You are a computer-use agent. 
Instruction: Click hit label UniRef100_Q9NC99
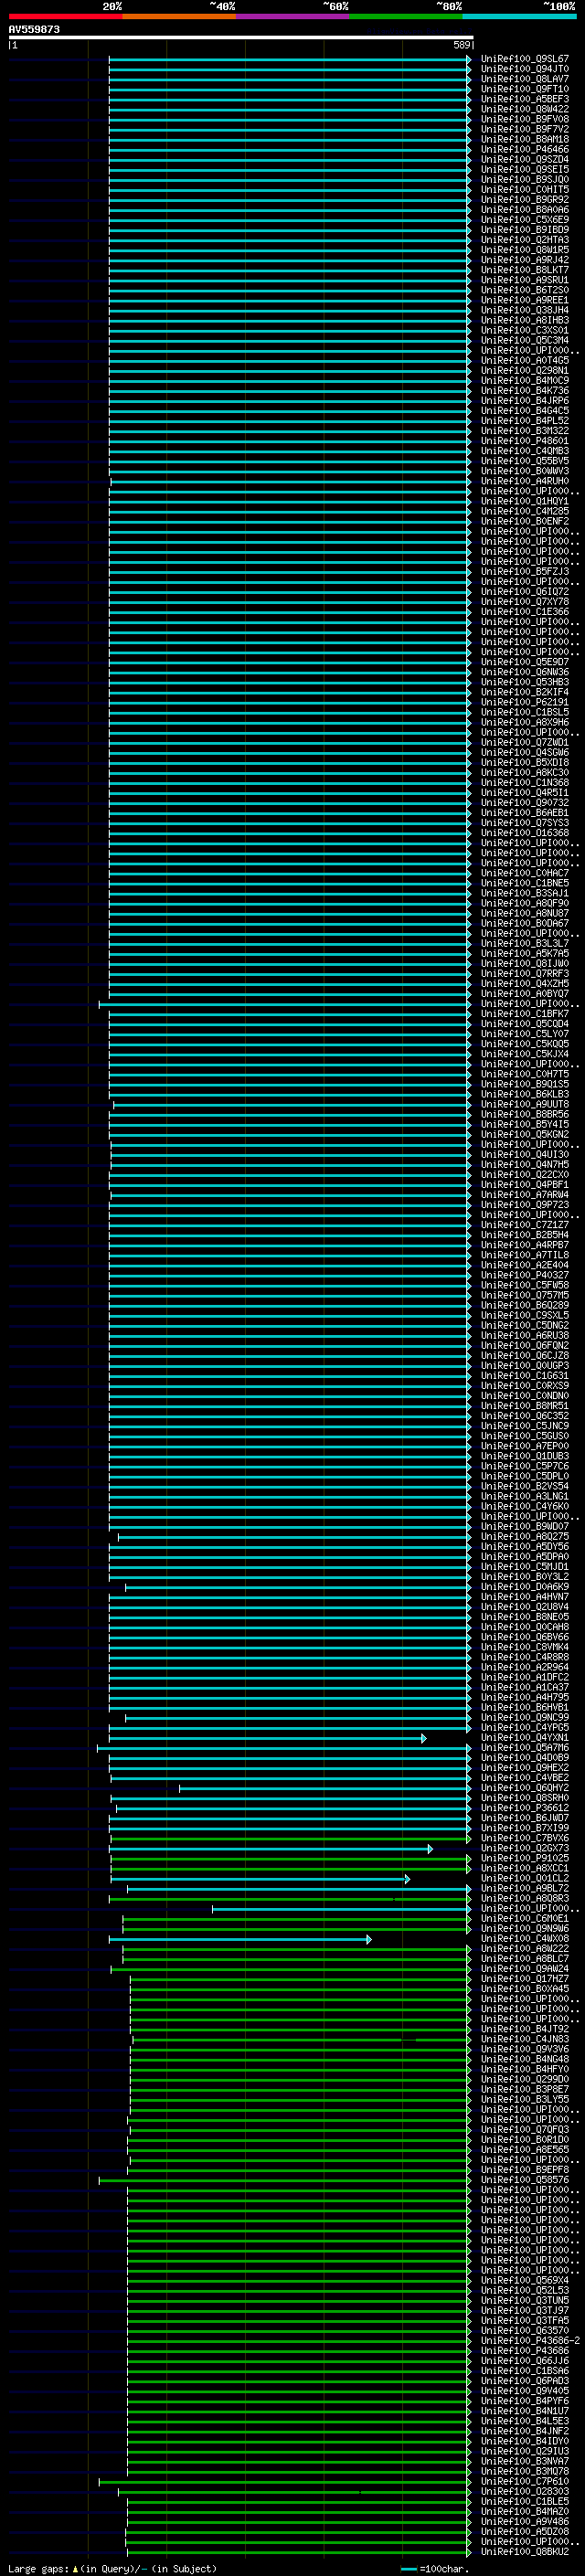tap(525, 1718)
